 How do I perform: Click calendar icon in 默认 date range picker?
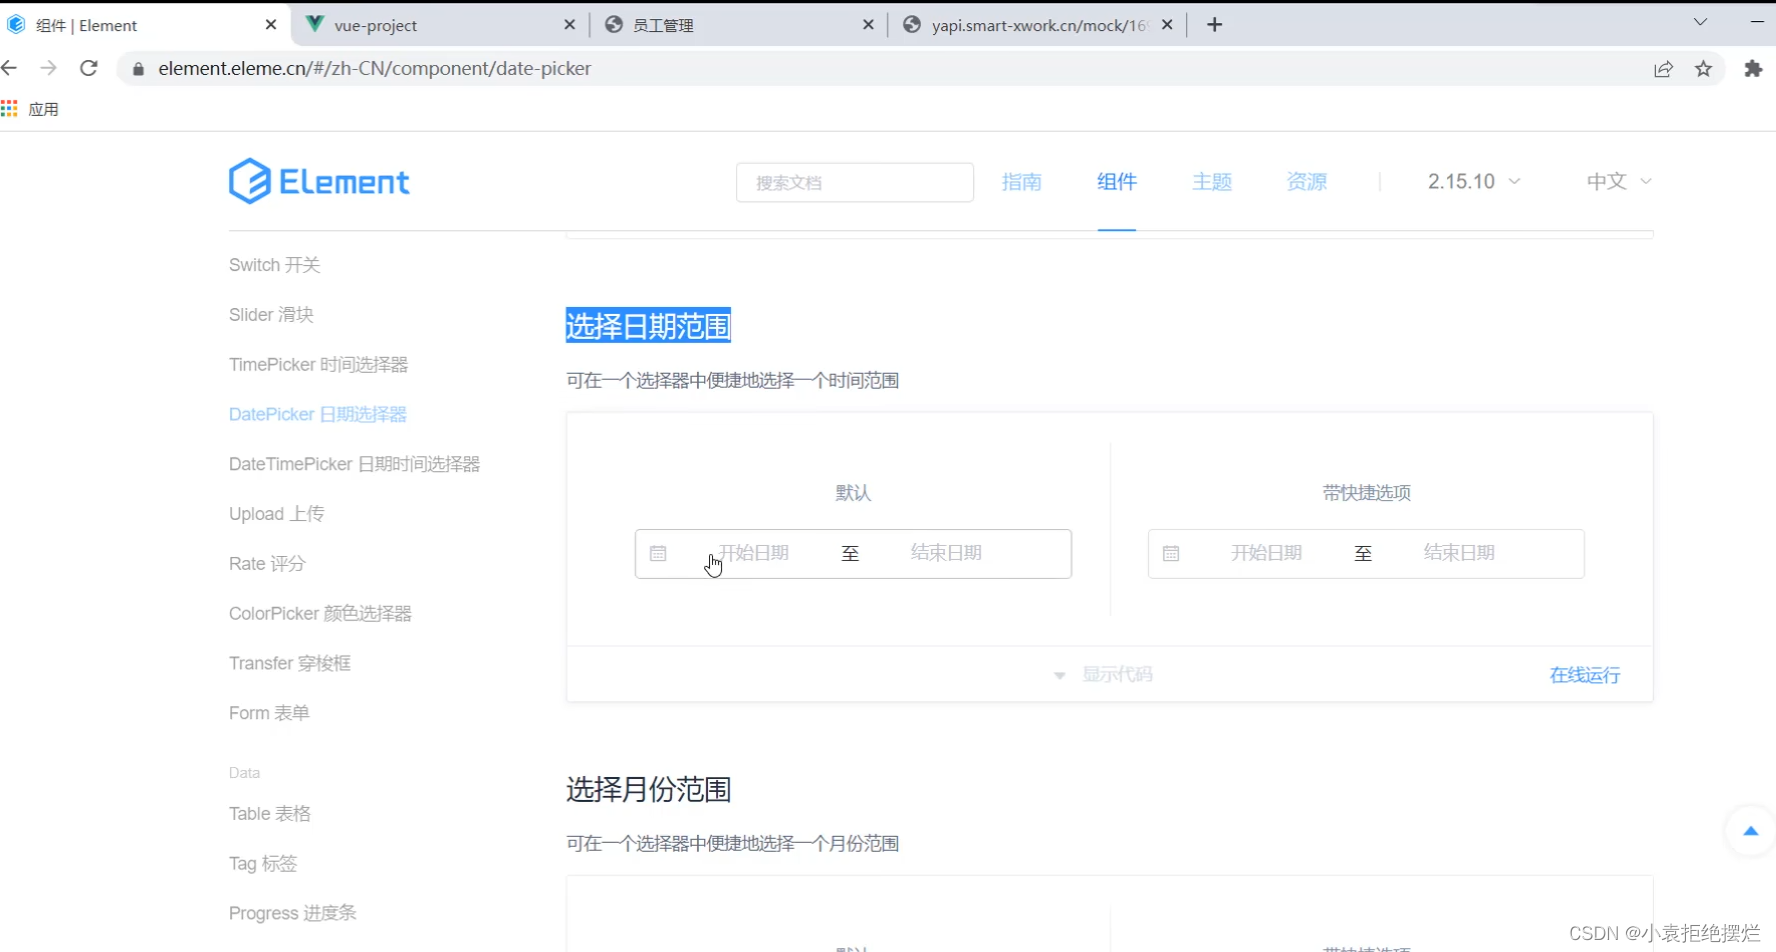click(658, 553)
